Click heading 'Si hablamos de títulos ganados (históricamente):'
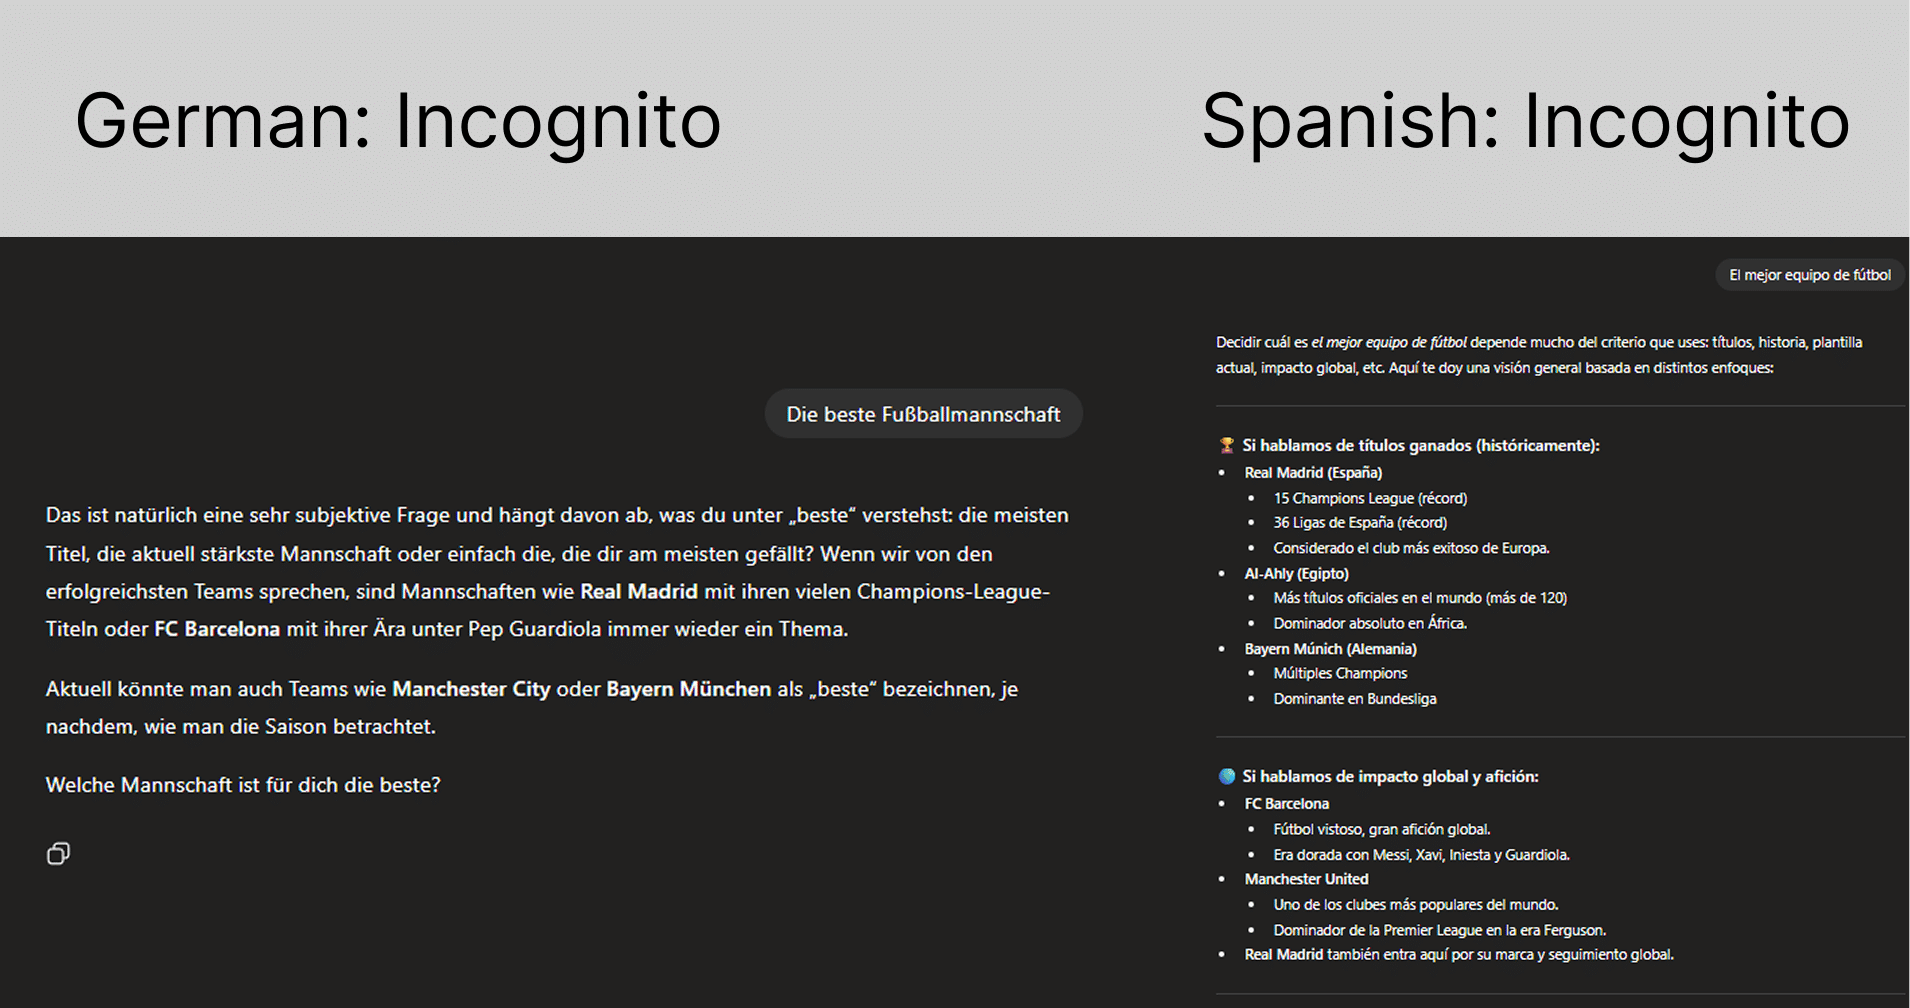 1421,445
